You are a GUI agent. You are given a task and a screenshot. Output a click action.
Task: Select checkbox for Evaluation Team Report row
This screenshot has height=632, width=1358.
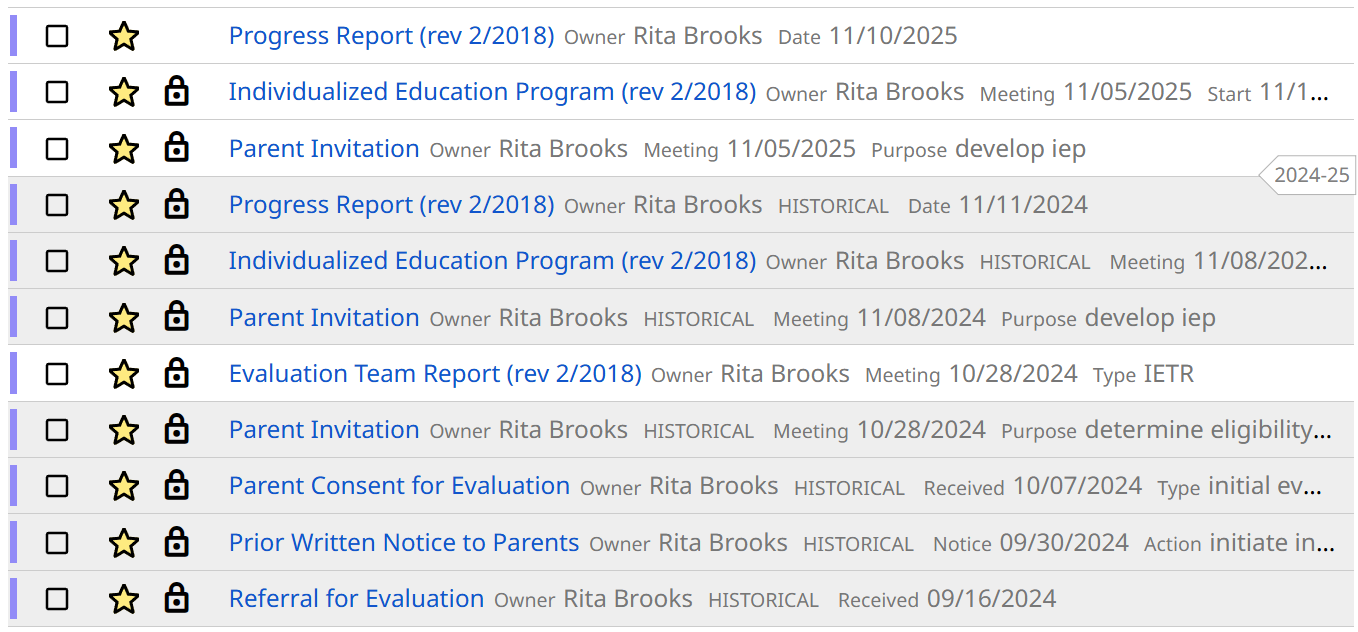[x=57, y=374]
